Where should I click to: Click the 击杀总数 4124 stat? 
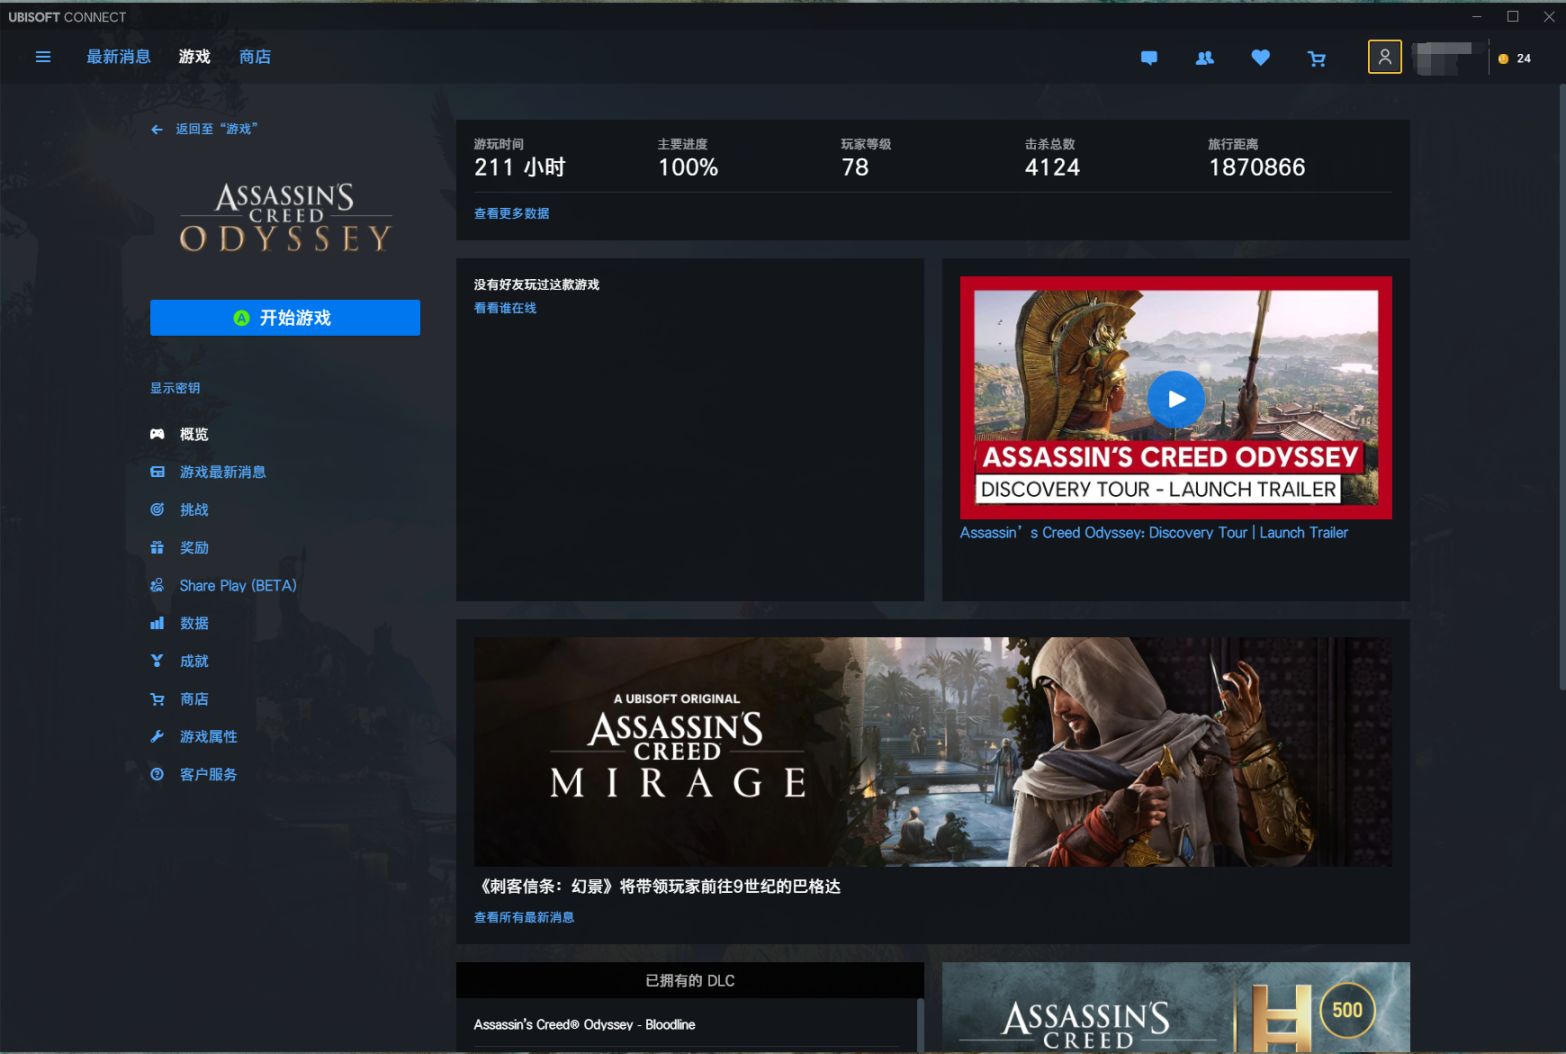pos(1052,159)
